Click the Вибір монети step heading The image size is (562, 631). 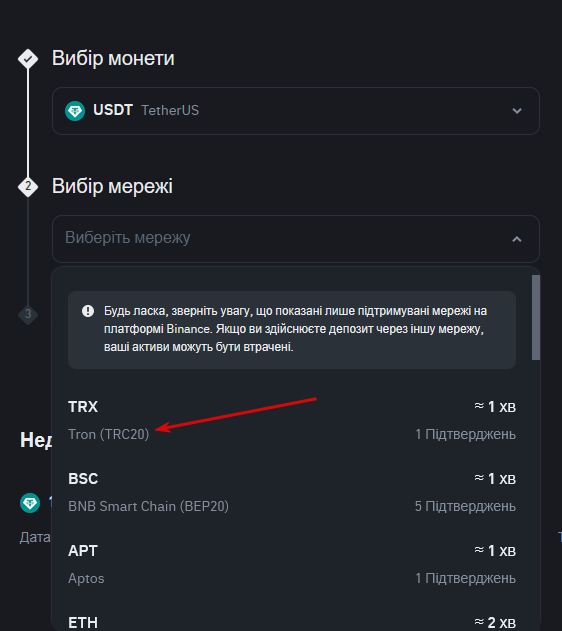[113, 58]
